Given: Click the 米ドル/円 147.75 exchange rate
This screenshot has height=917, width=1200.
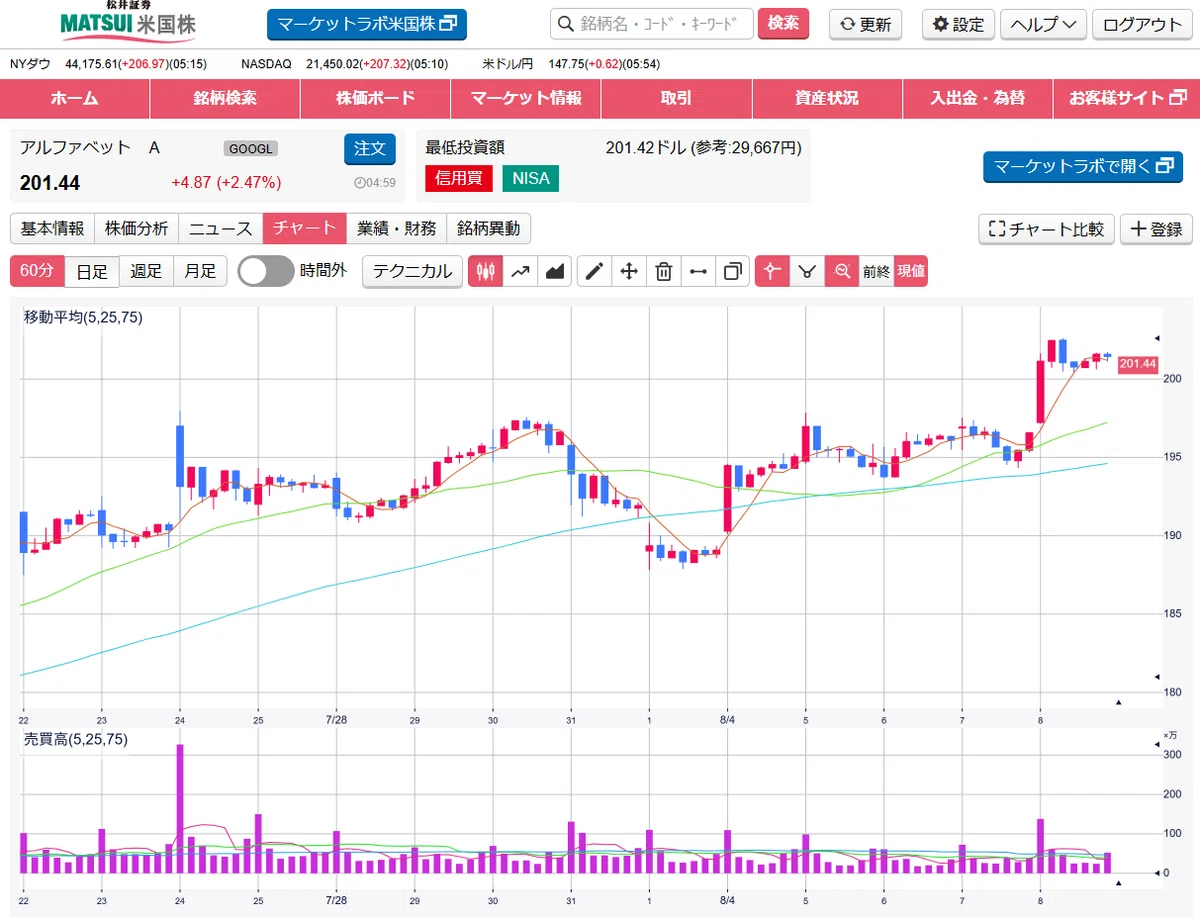Looking at the screenshot, I should tap(571, 64).
